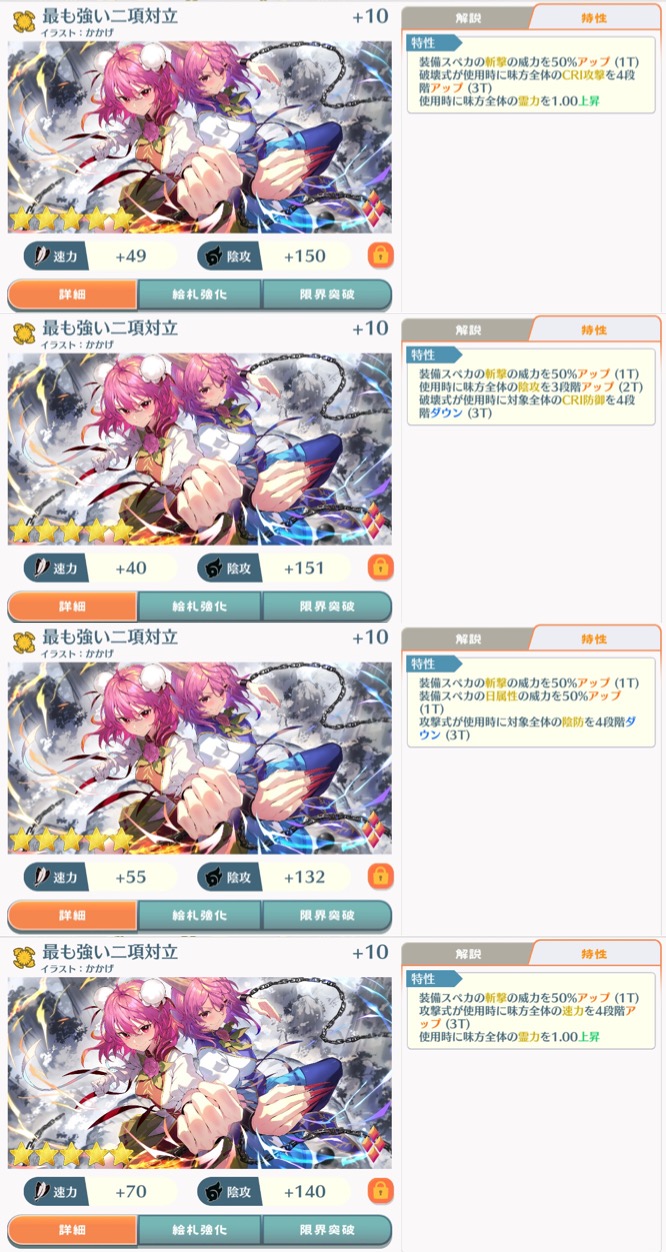Toggle the lock icon beside 陰攻 +150
Screen dimensions: 666x1252
(x=380, y=255)
